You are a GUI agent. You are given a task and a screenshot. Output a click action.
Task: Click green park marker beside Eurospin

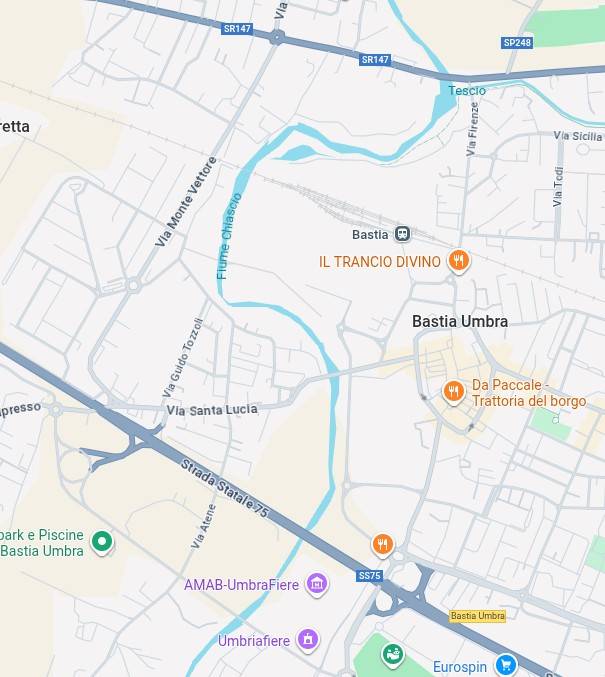pyautogui.click(x=393, y=655)
